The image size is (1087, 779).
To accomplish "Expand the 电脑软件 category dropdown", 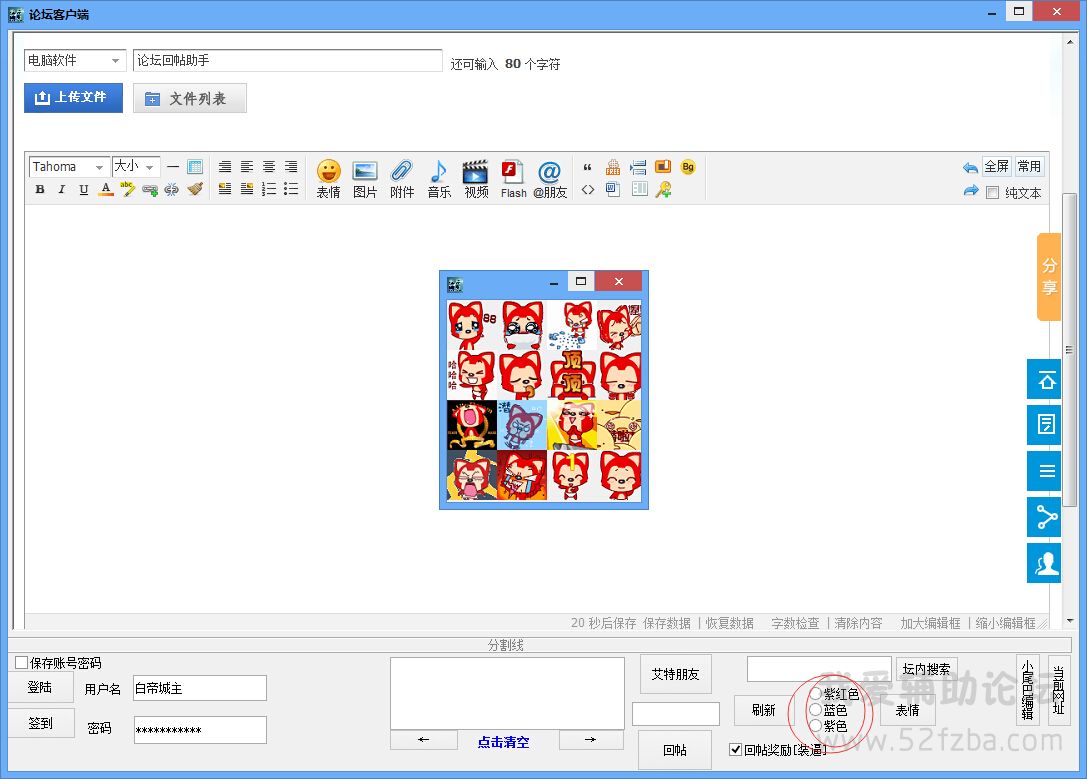I will pyautogui.click(x=75, y=60).
